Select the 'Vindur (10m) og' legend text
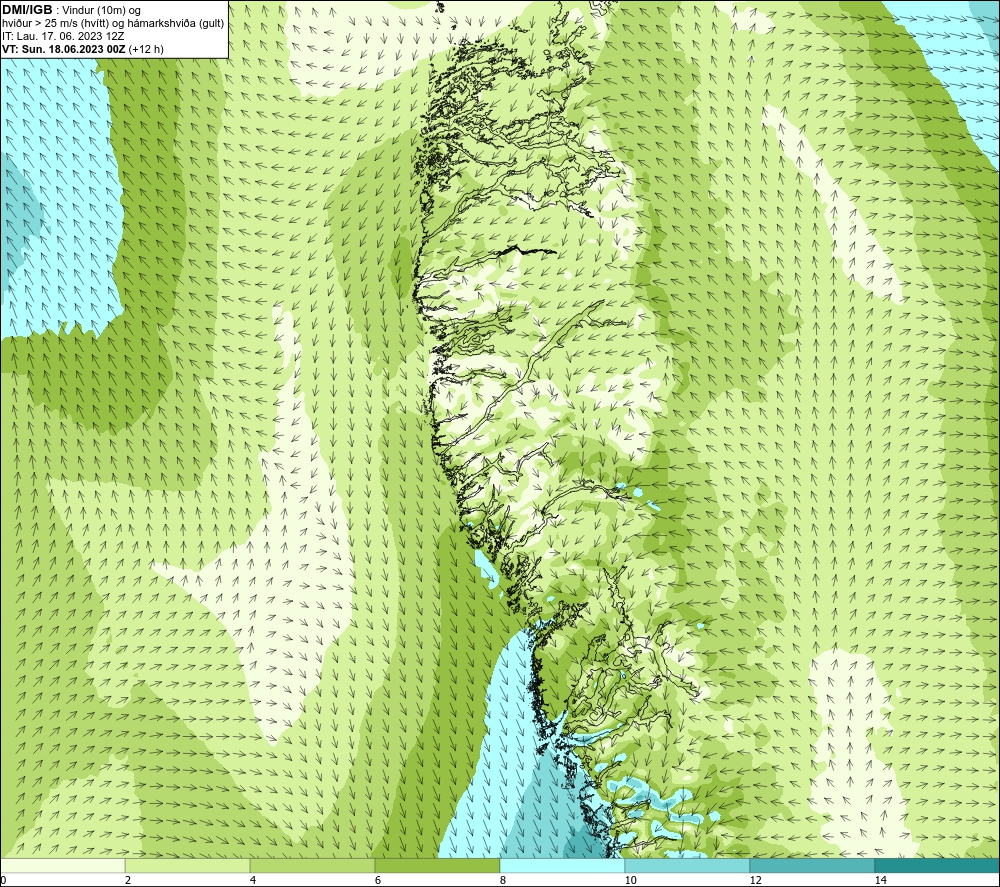This screenshot has width=1000, height=887. click(x=101, y=11)
